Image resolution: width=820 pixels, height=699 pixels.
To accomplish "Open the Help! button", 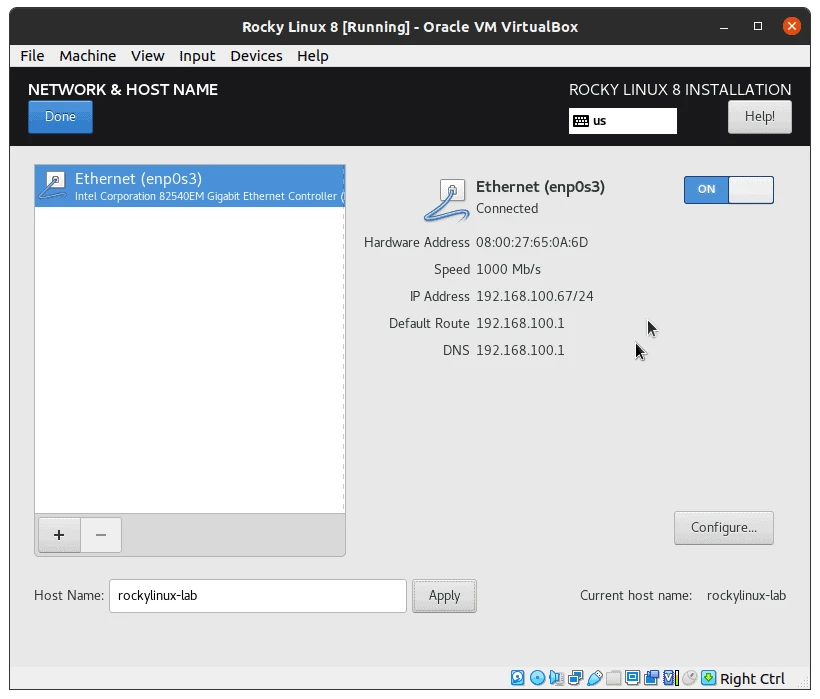I will [759, 117].
